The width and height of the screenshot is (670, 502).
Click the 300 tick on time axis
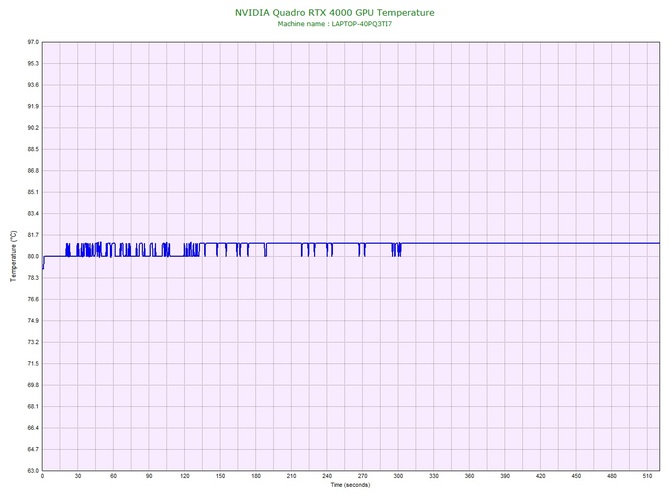pos(398,476)
